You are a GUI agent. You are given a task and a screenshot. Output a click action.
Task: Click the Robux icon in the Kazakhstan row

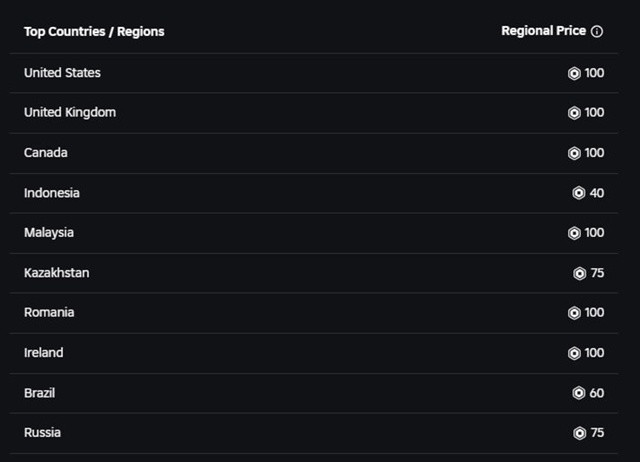[580, 273]
